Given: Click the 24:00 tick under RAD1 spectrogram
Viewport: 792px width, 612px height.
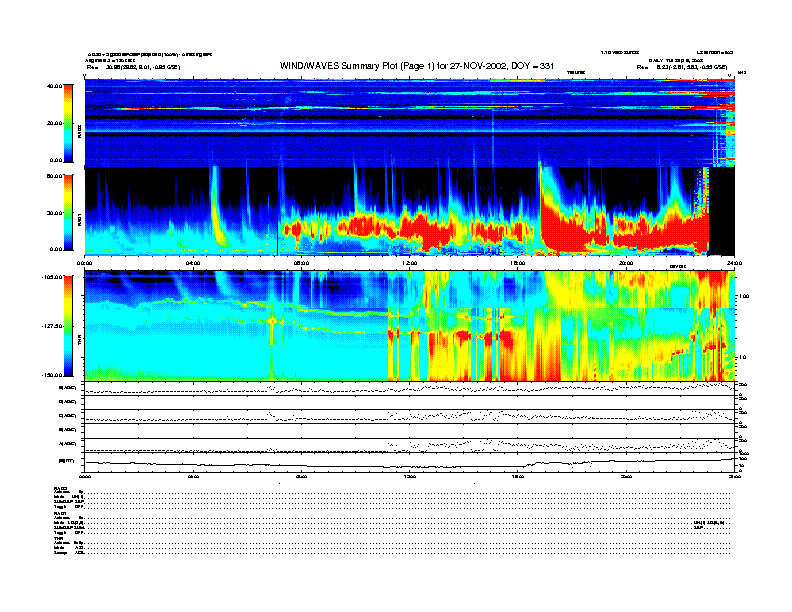Looking at the screenshot, I should [733, 263].
